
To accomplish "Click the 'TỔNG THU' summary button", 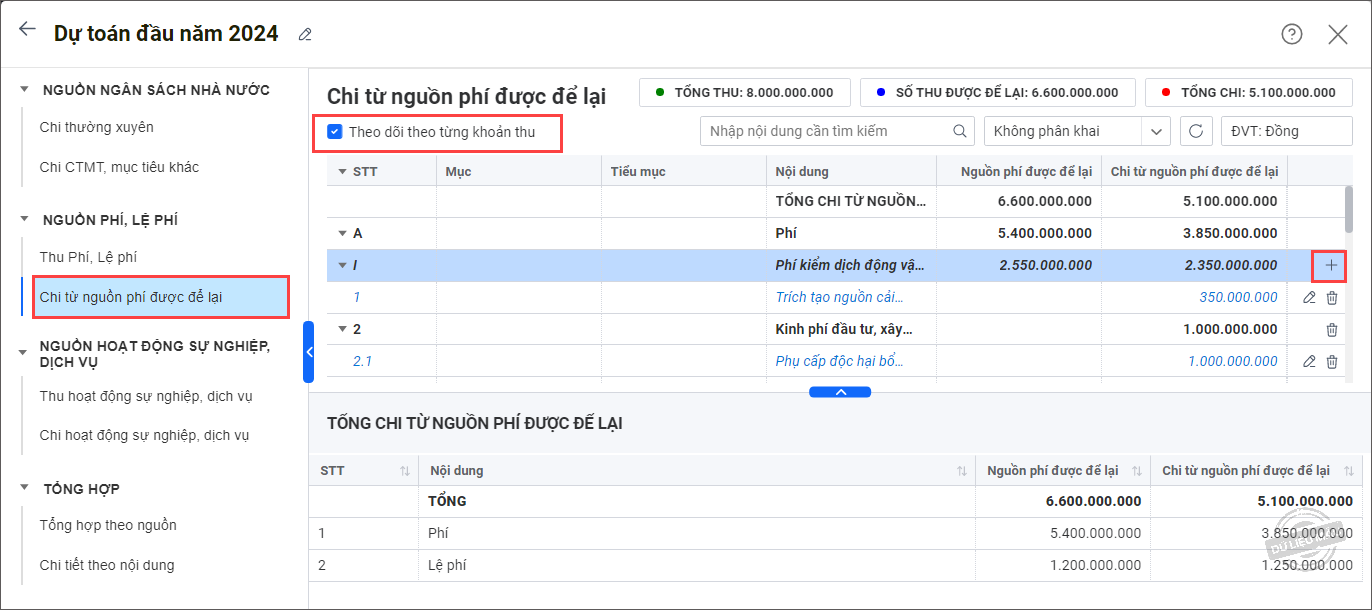I will tap(744, 93).
